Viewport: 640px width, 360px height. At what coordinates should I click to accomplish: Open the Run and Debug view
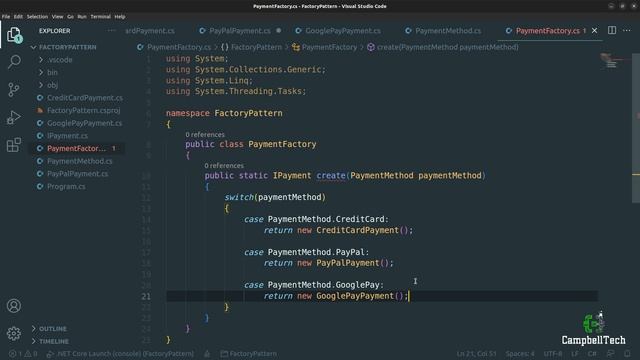(x=14, y=118)
